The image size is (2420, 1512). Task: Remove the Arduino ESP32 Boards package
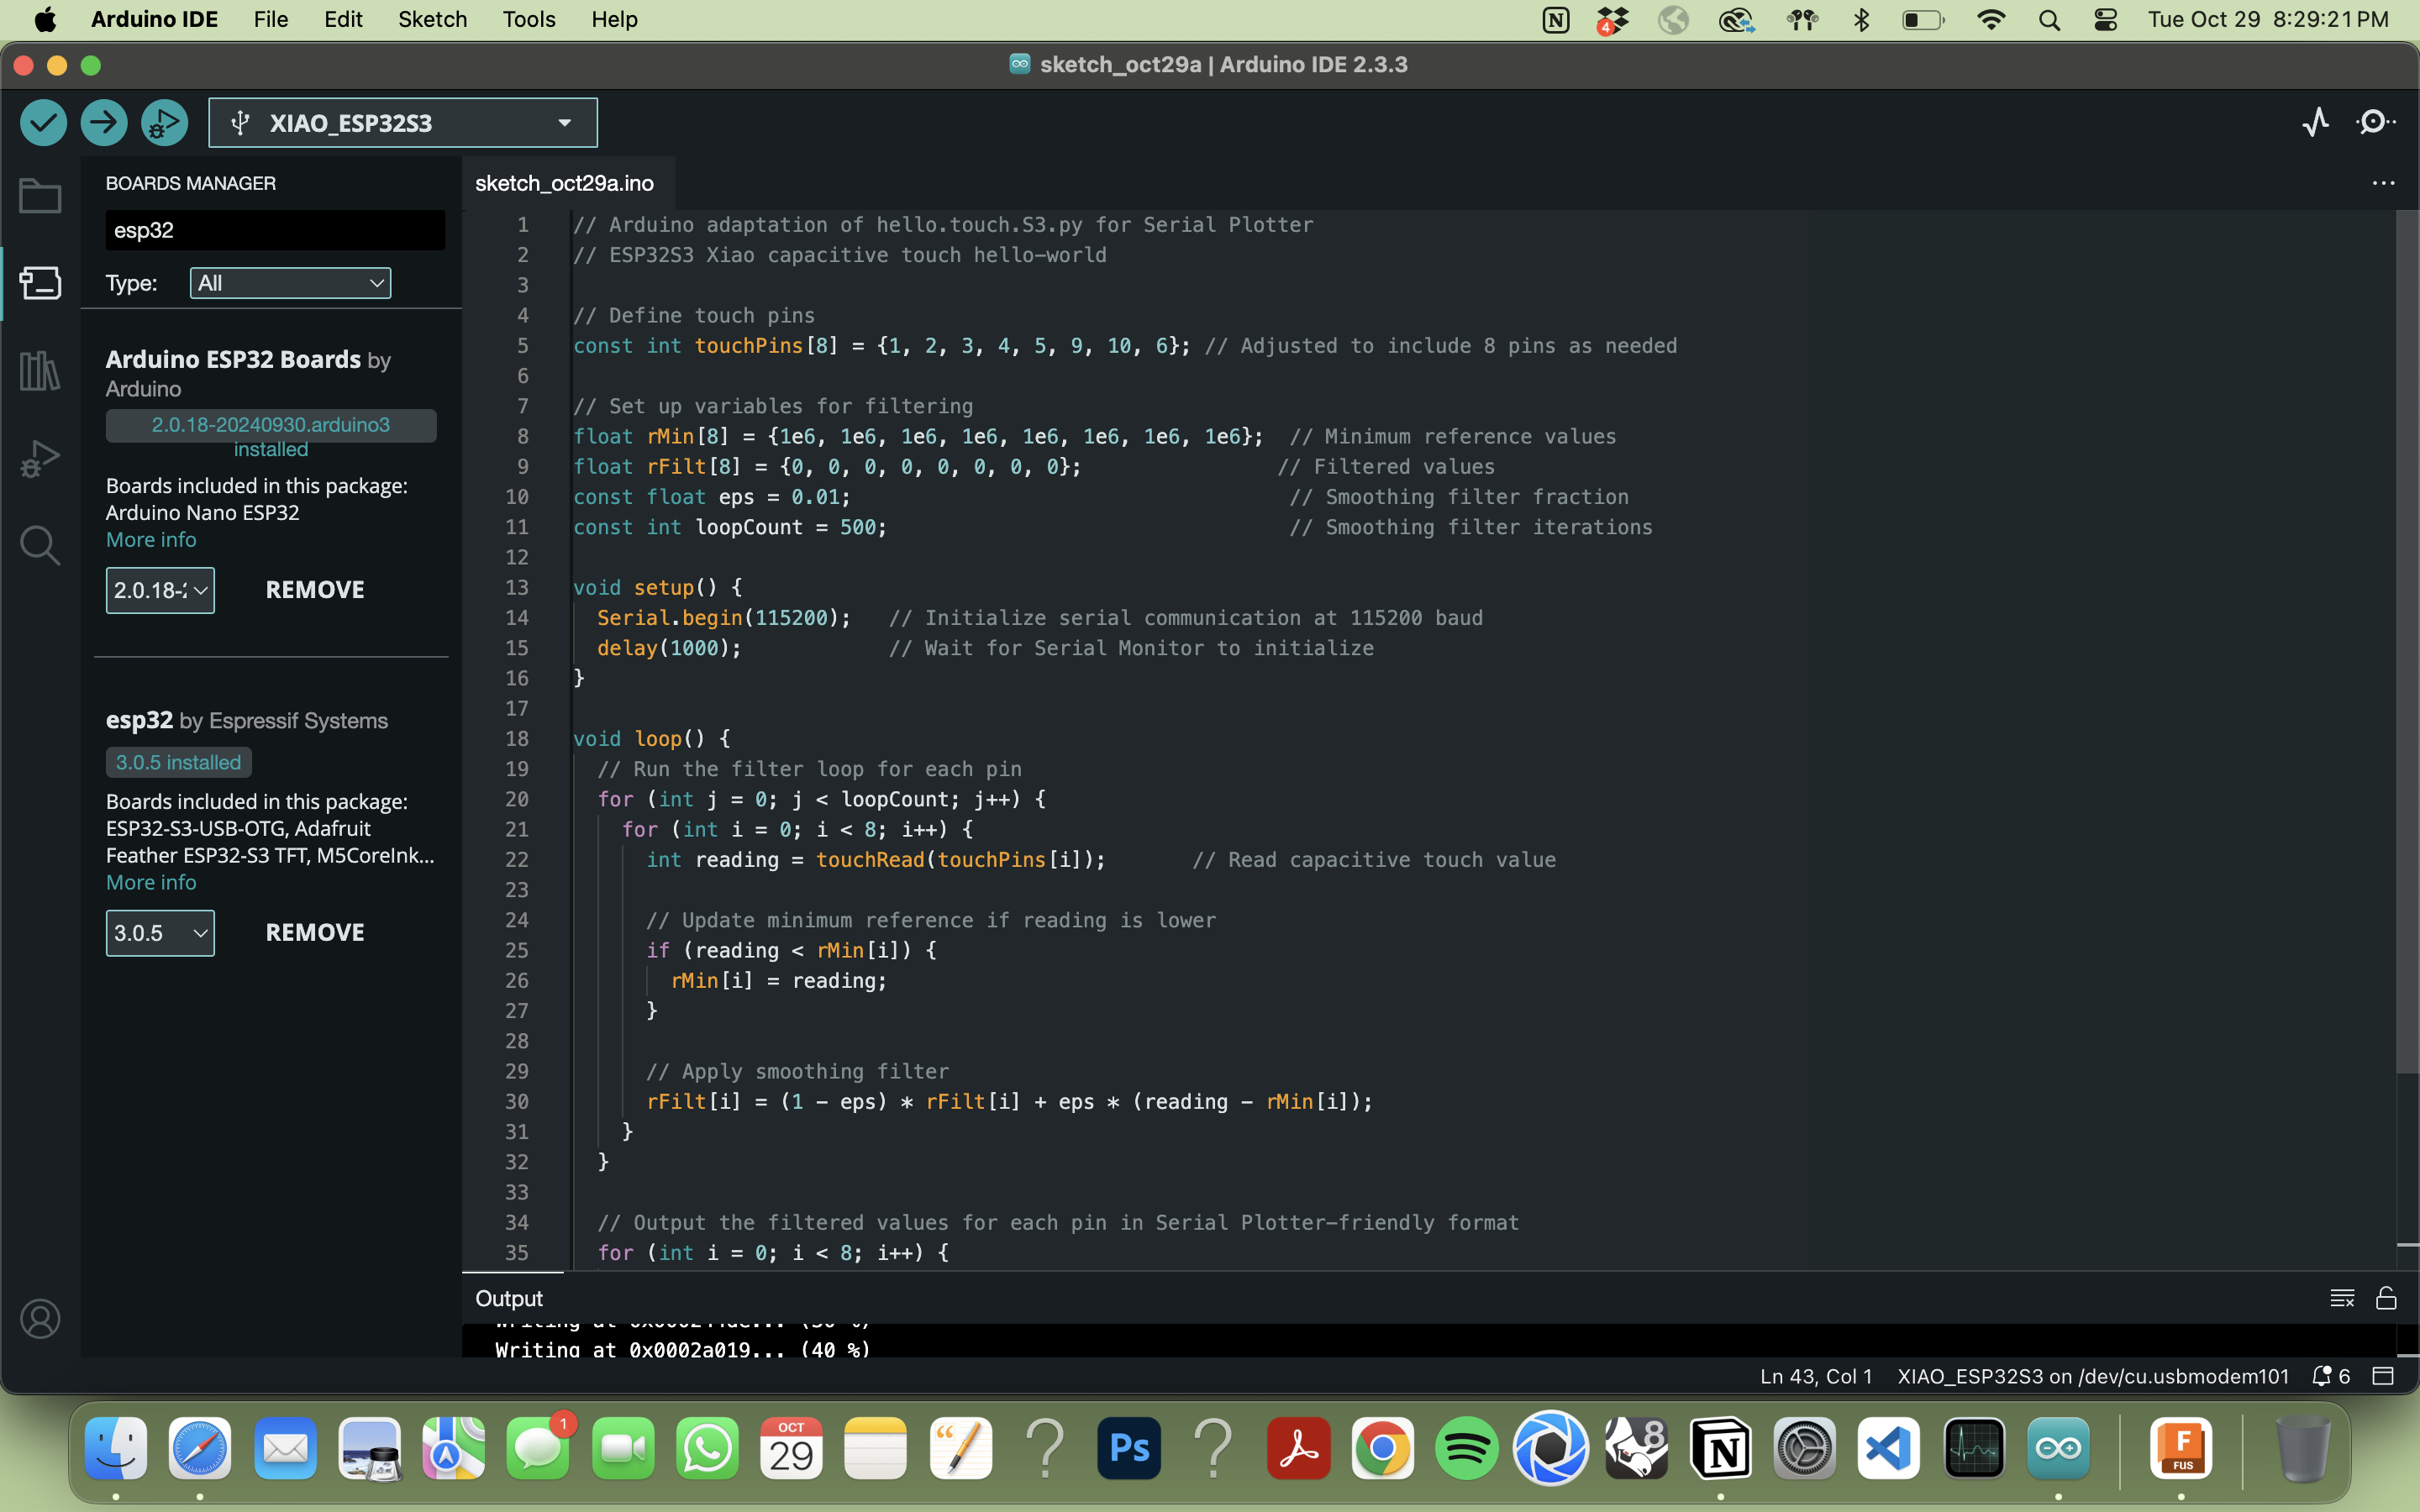[315, 590]
